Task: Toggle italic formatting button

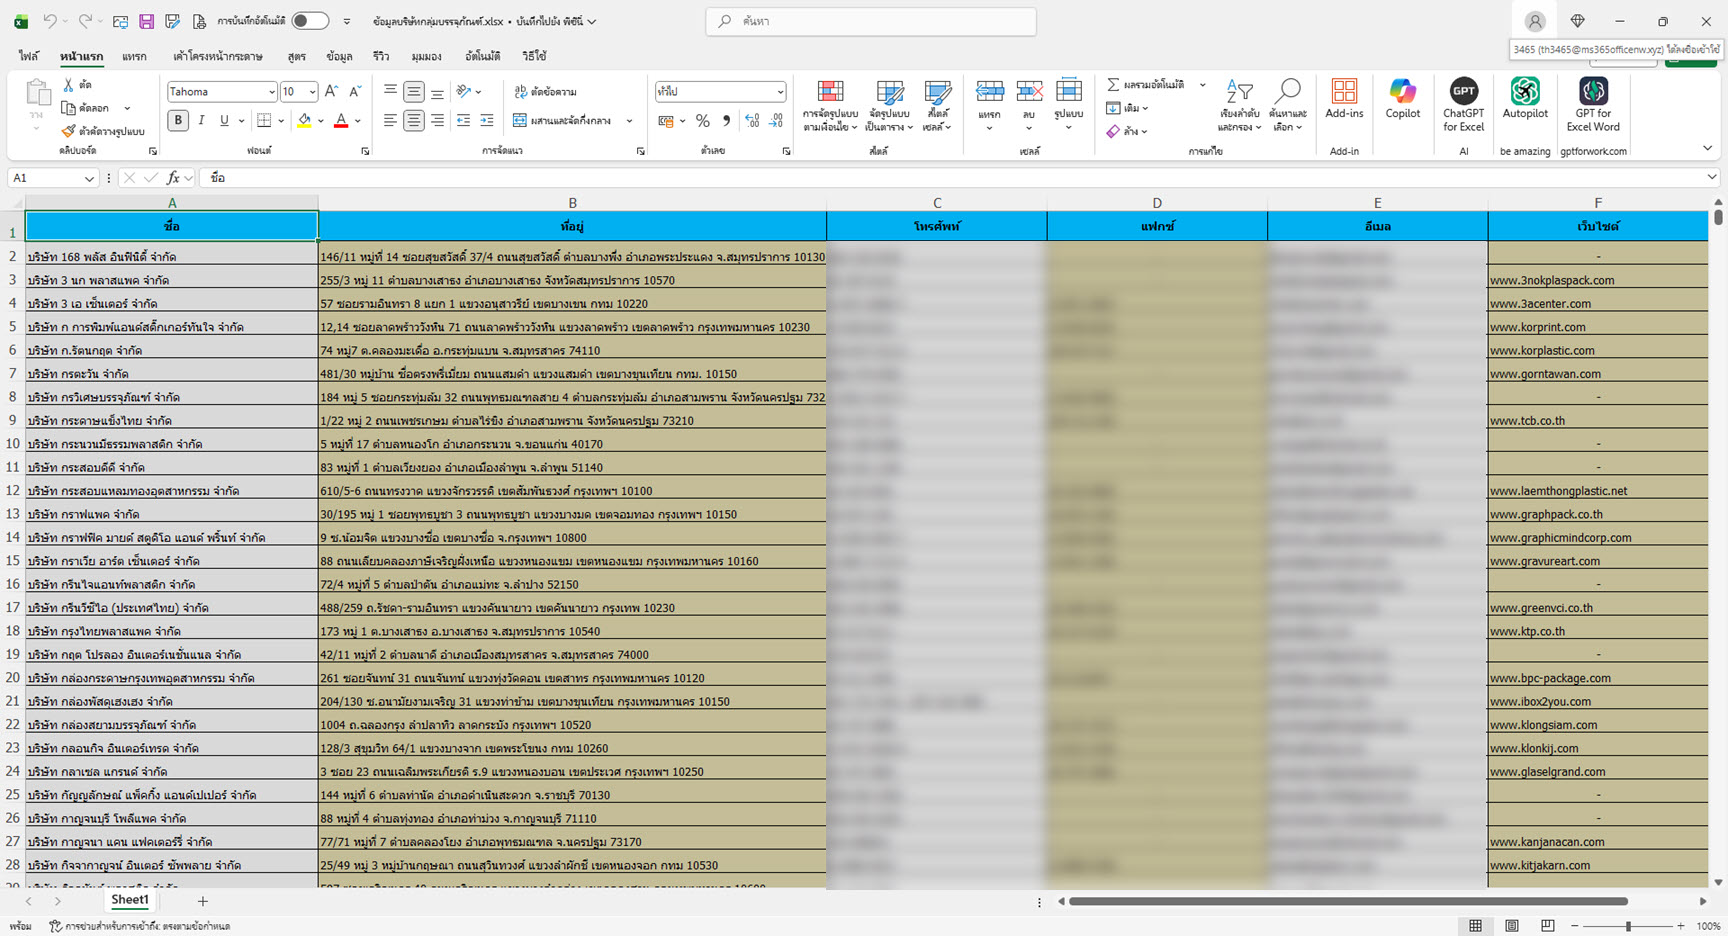Action: 201,121
